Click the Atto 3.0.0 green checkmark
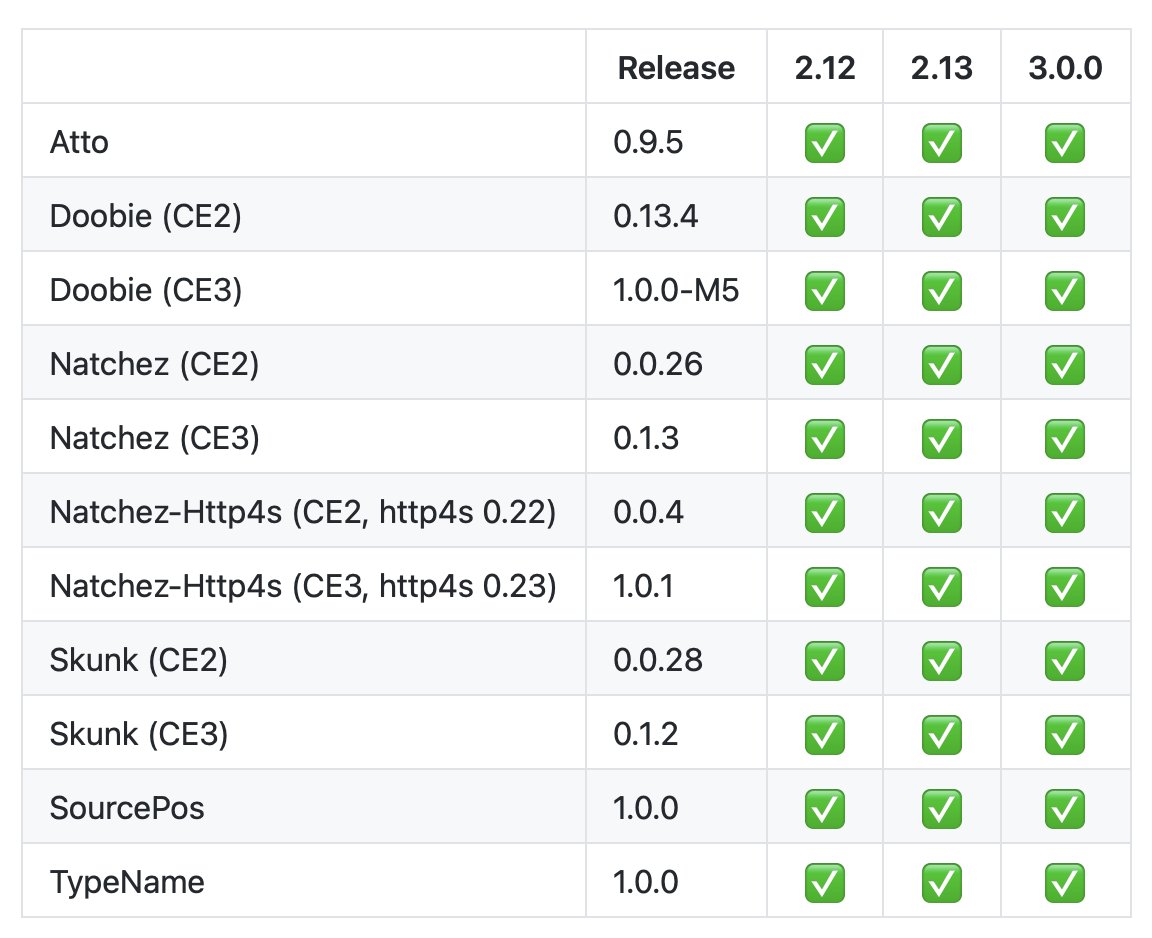 point(1065,142)
